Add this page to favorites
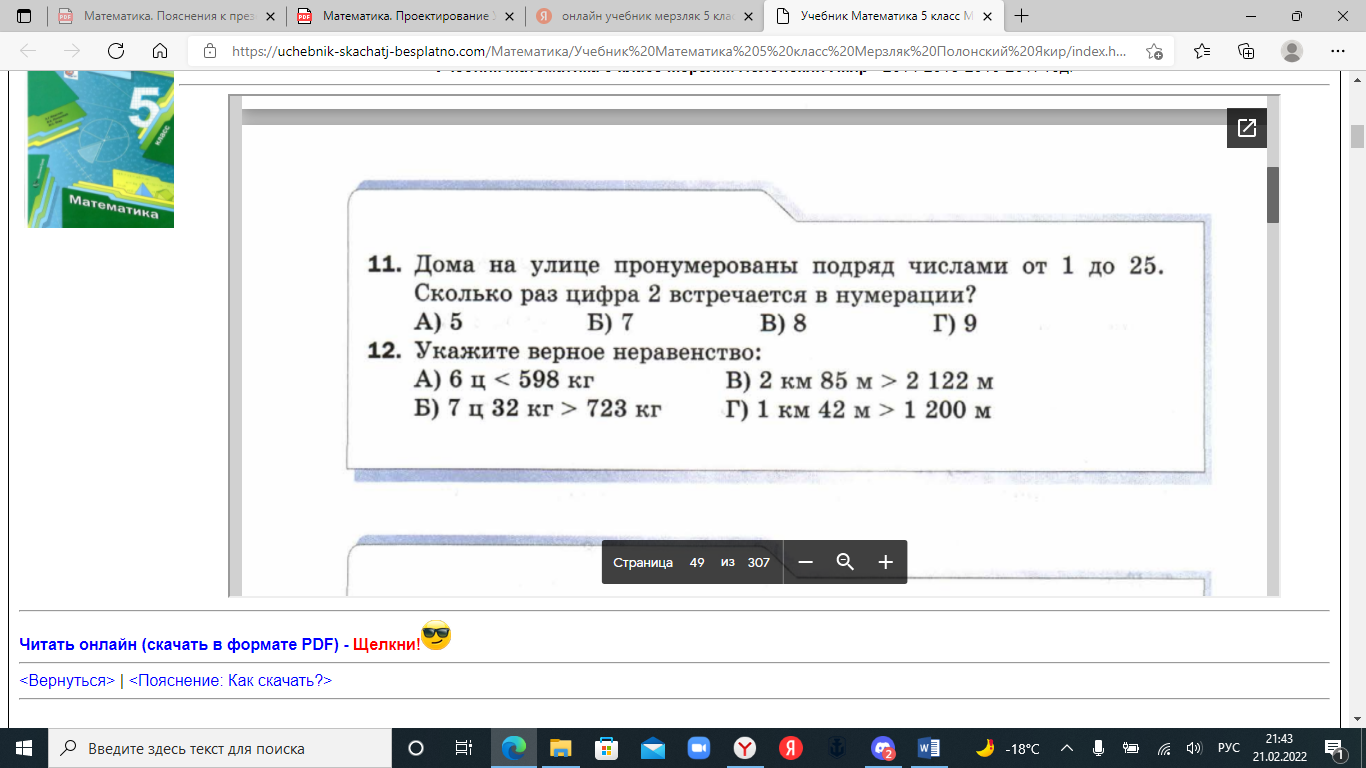This screenshot has height=768, width=1366. tap(1154, 52)
